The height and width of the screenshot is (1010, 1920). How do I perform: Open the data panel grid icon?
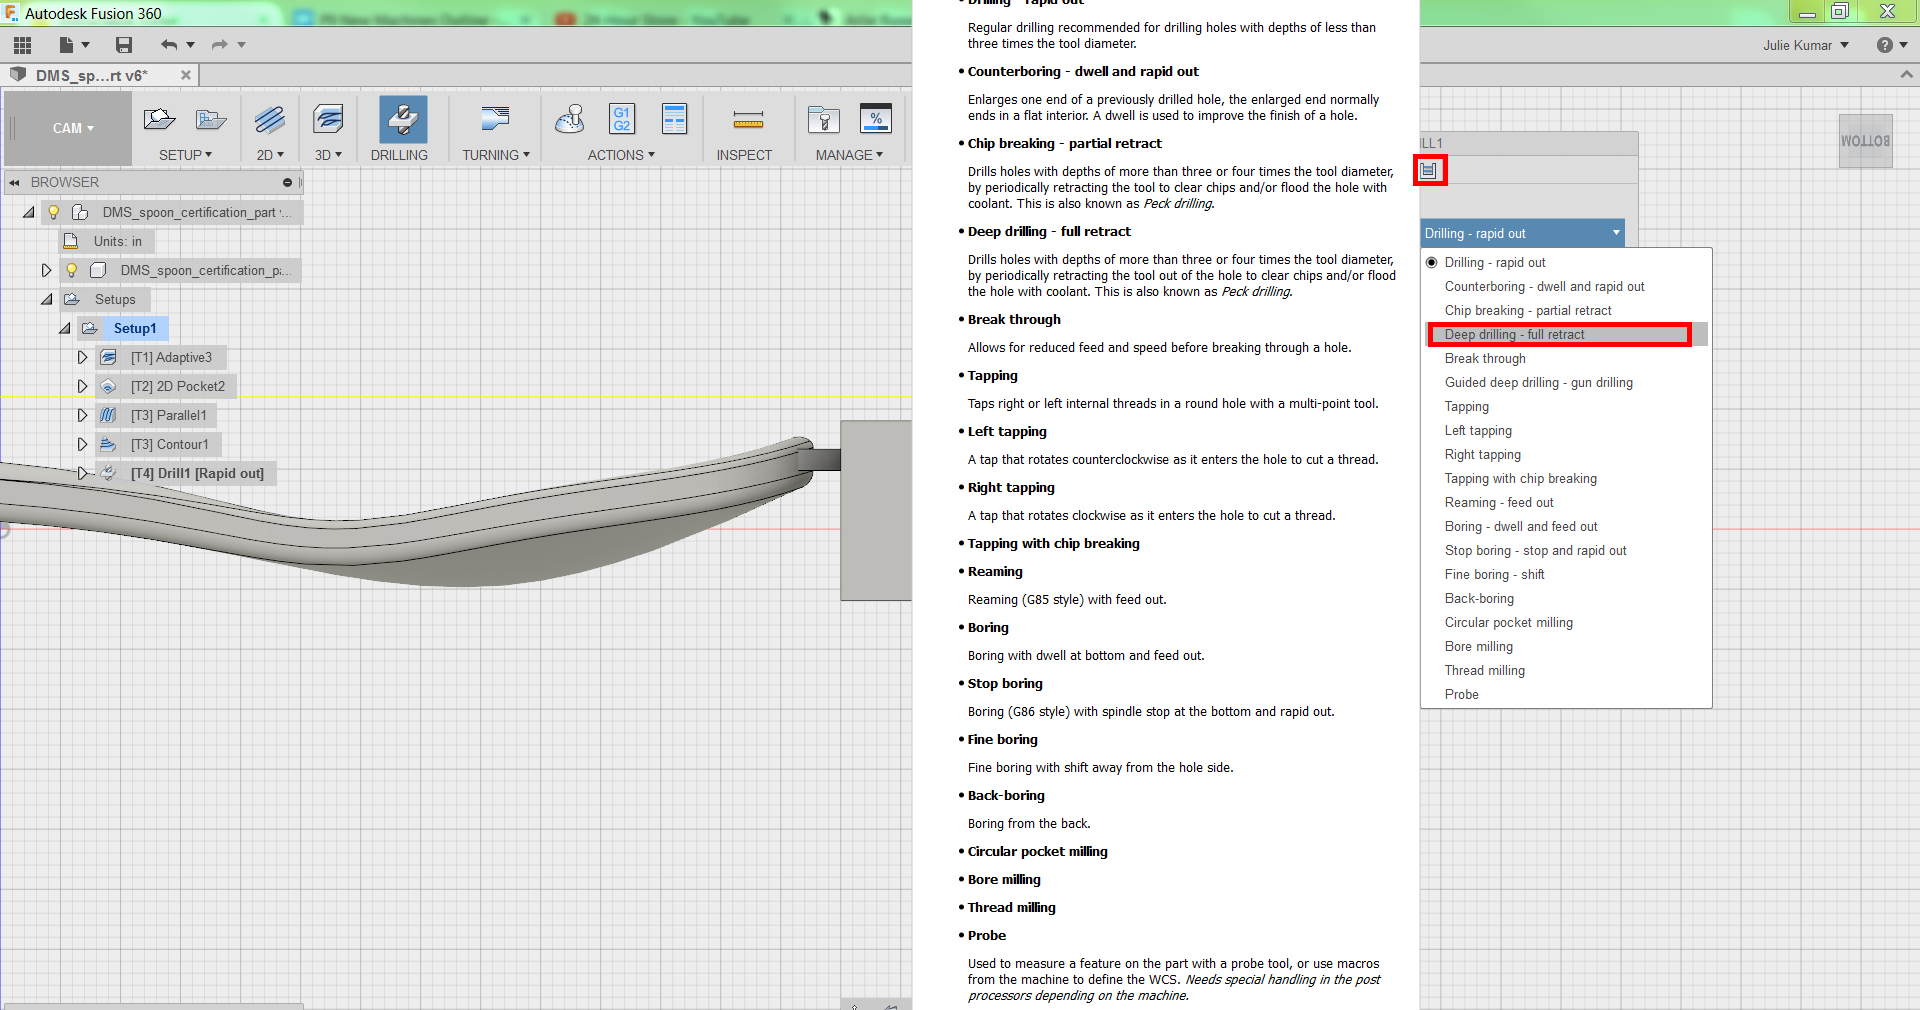pos(22,45)
